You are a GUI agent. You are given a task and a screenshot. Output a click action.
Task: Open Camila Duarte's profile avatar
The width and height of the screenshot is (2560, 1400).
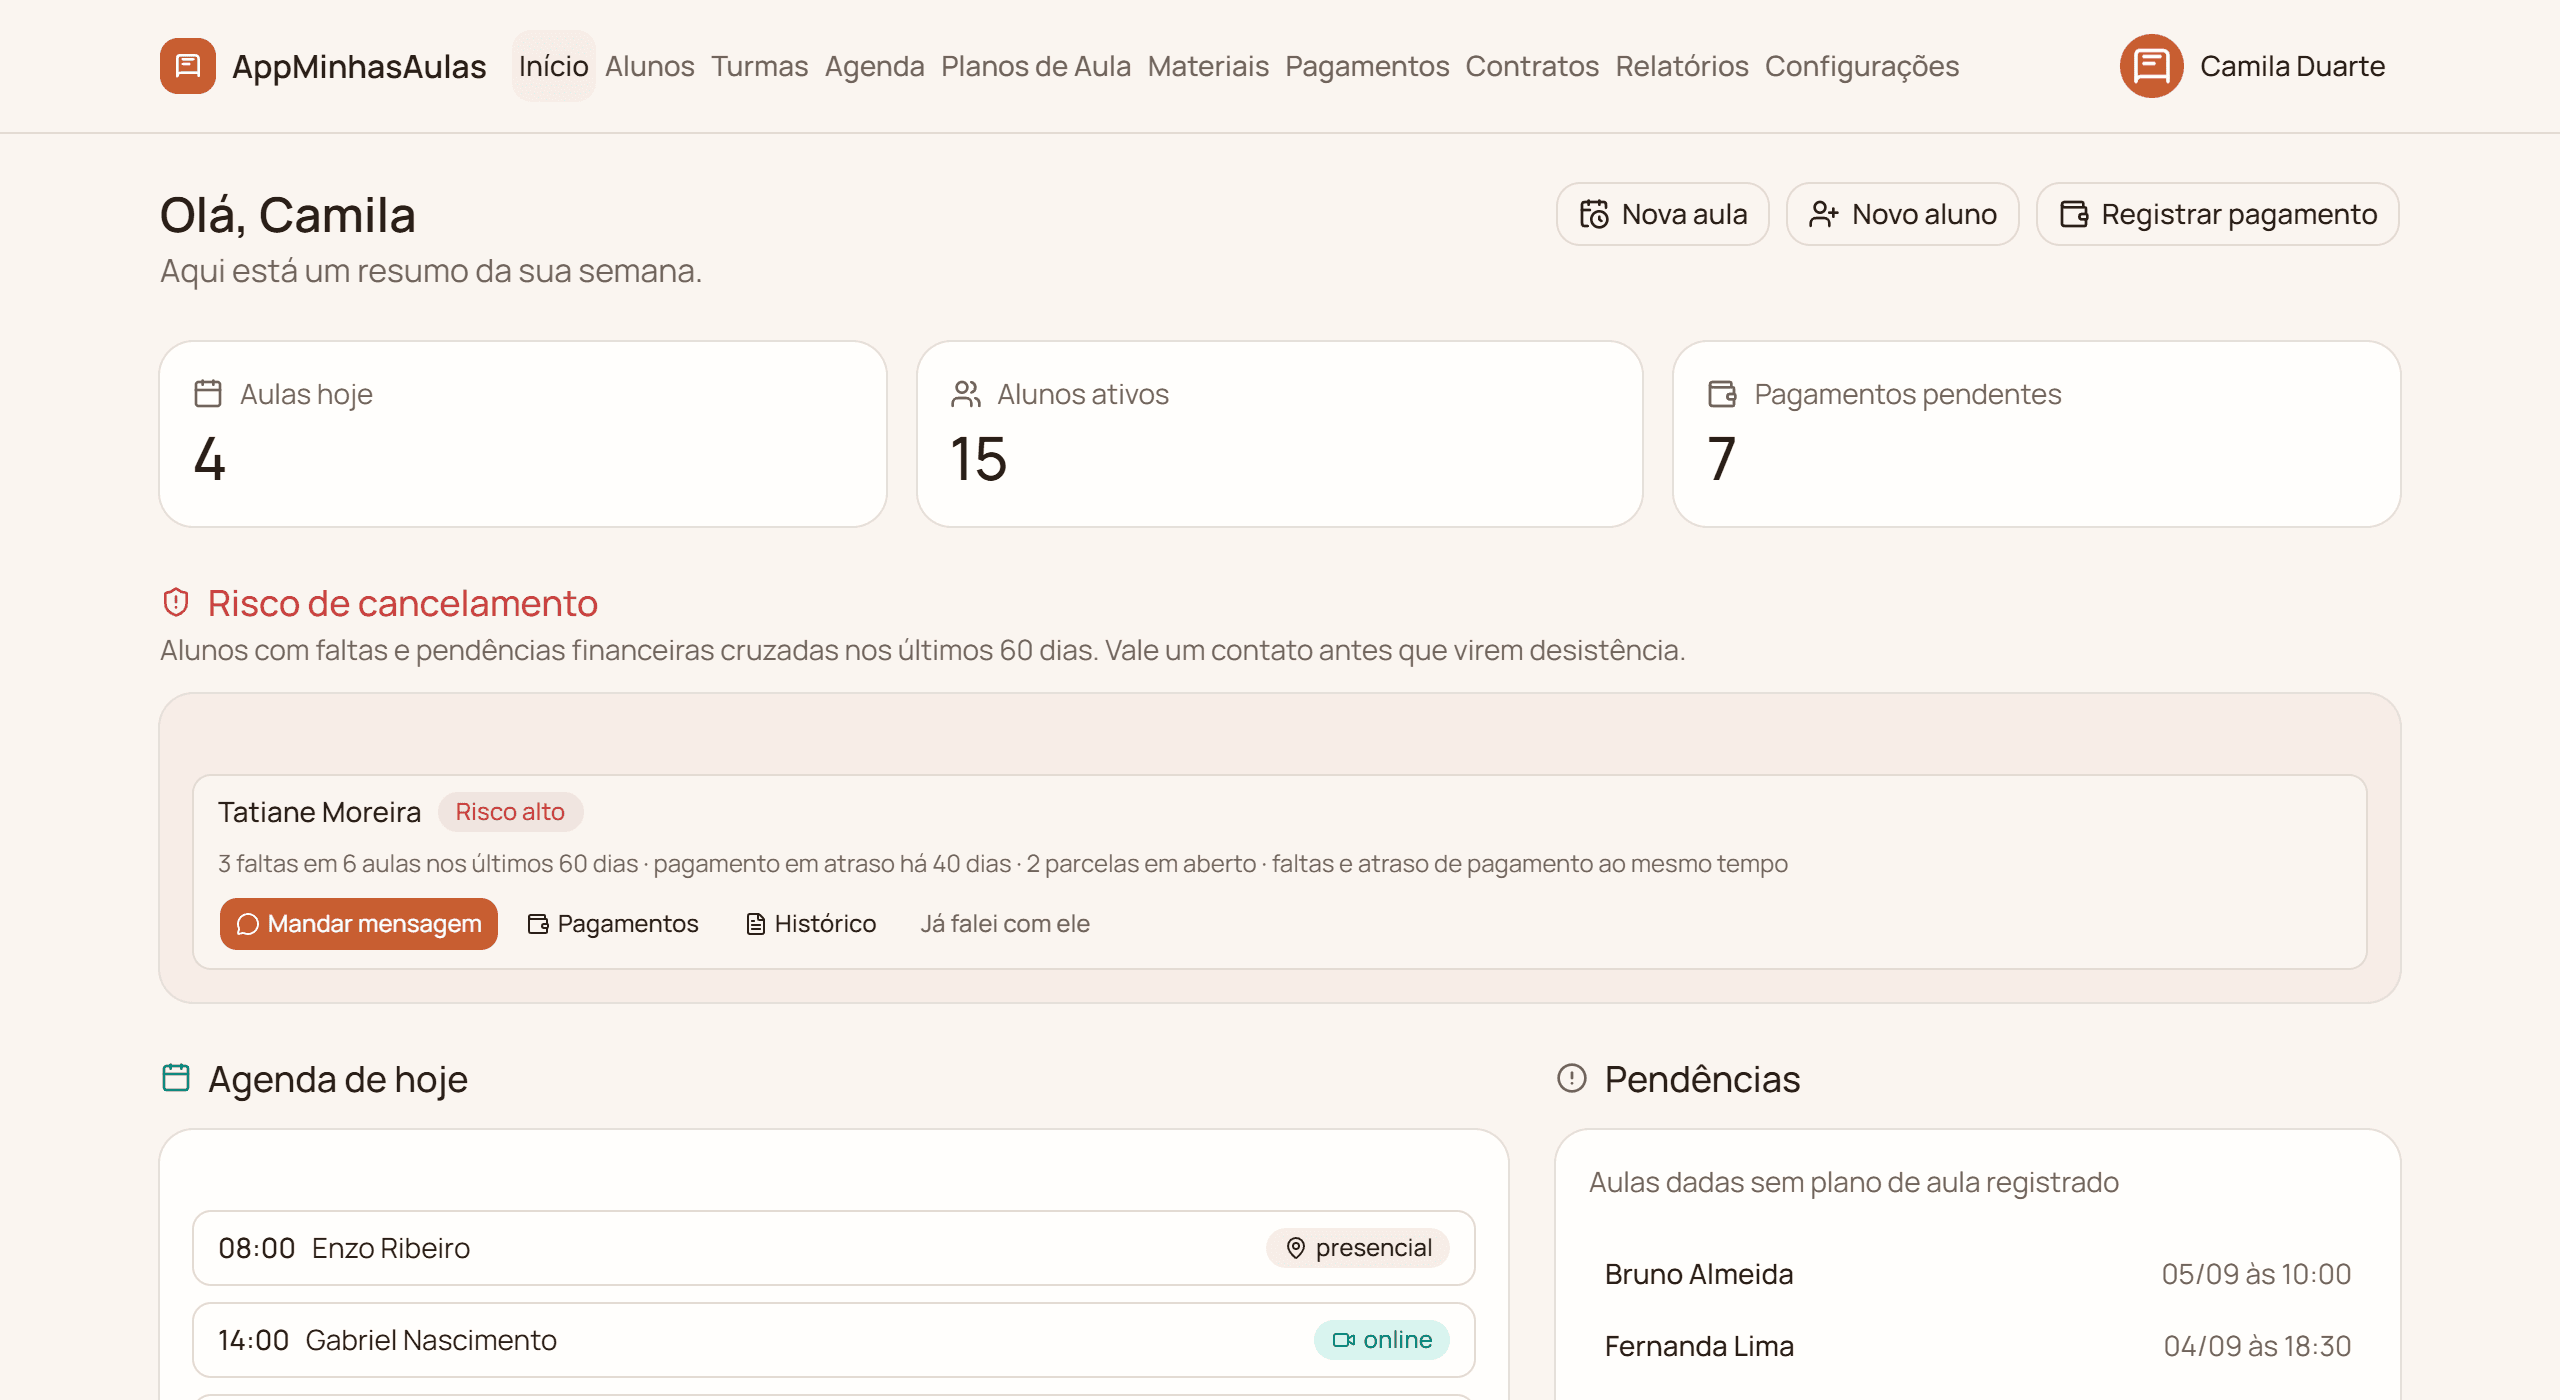click(2151, 66)
